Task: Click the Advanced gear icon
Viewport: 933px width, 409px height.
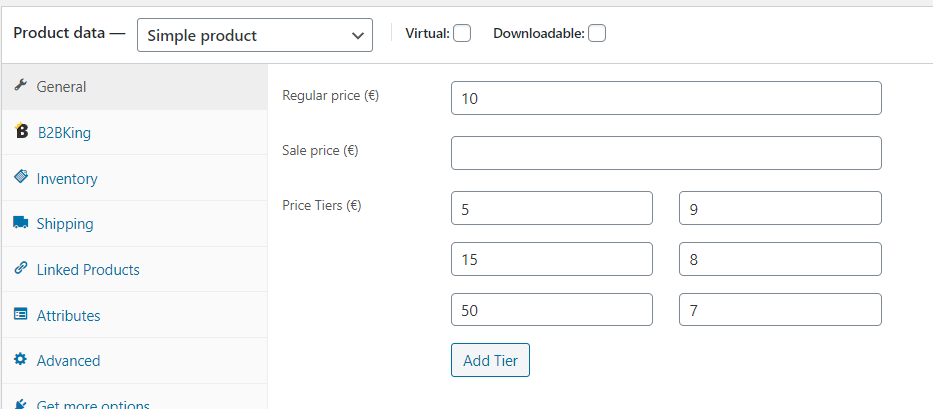Action: [x=20, y=360]
